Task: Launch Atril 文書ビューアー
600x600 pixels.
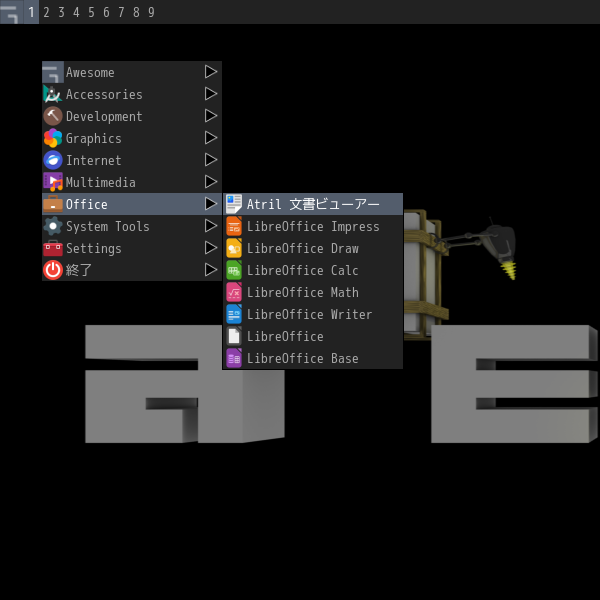Action: click(313, 204)
